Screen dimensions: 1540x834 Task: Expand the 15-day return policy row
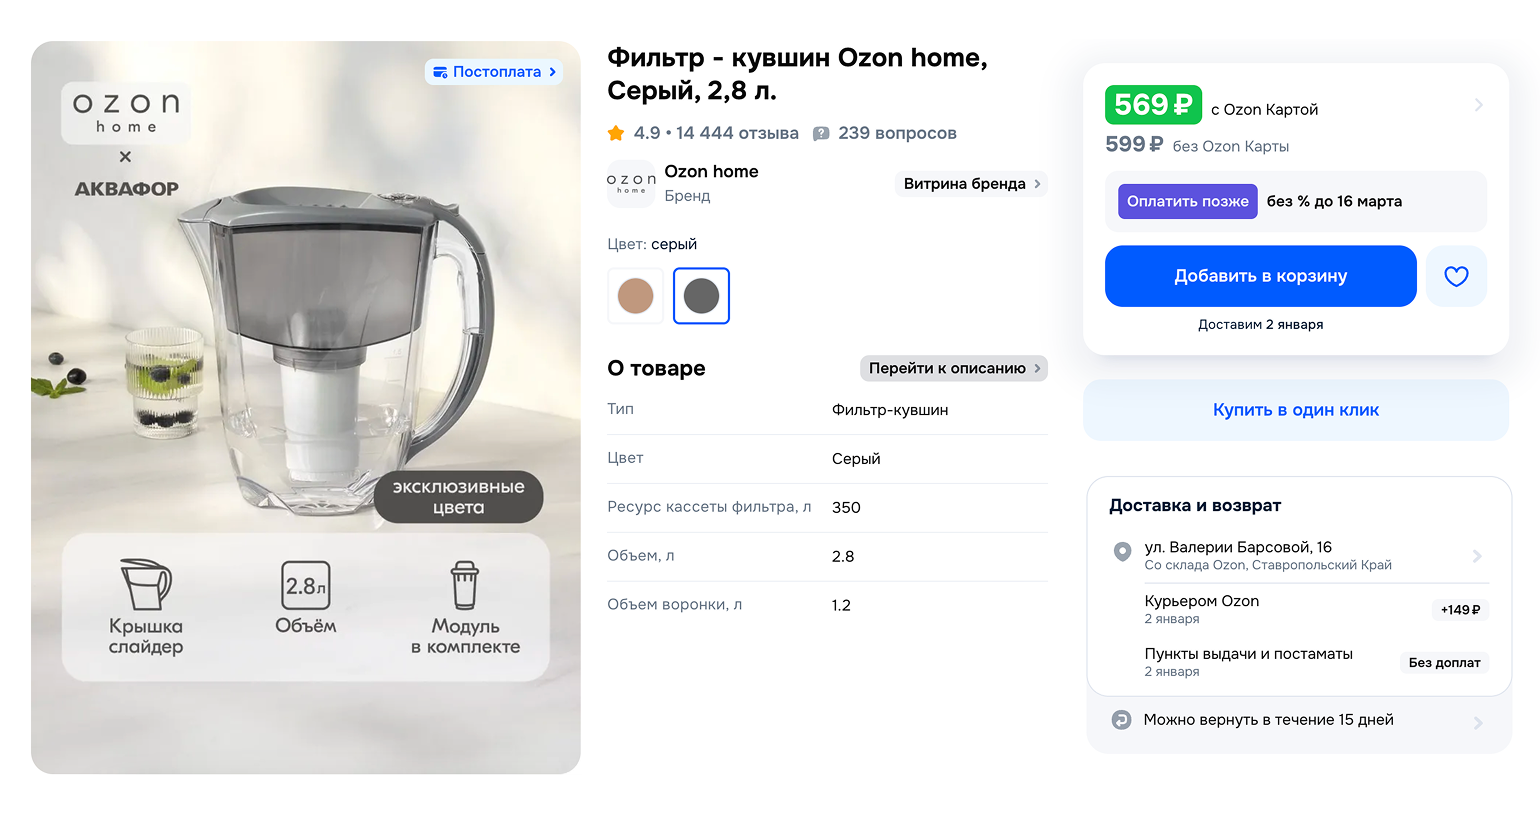[1479, 720]
